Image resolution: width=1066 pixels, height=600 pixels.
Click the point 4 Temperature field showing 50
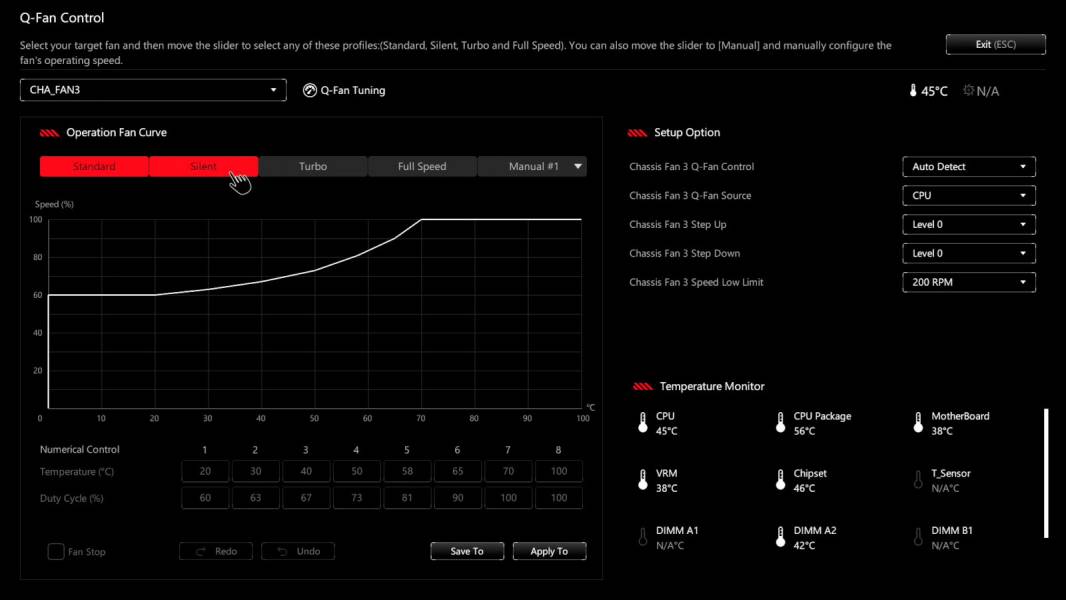357,471
